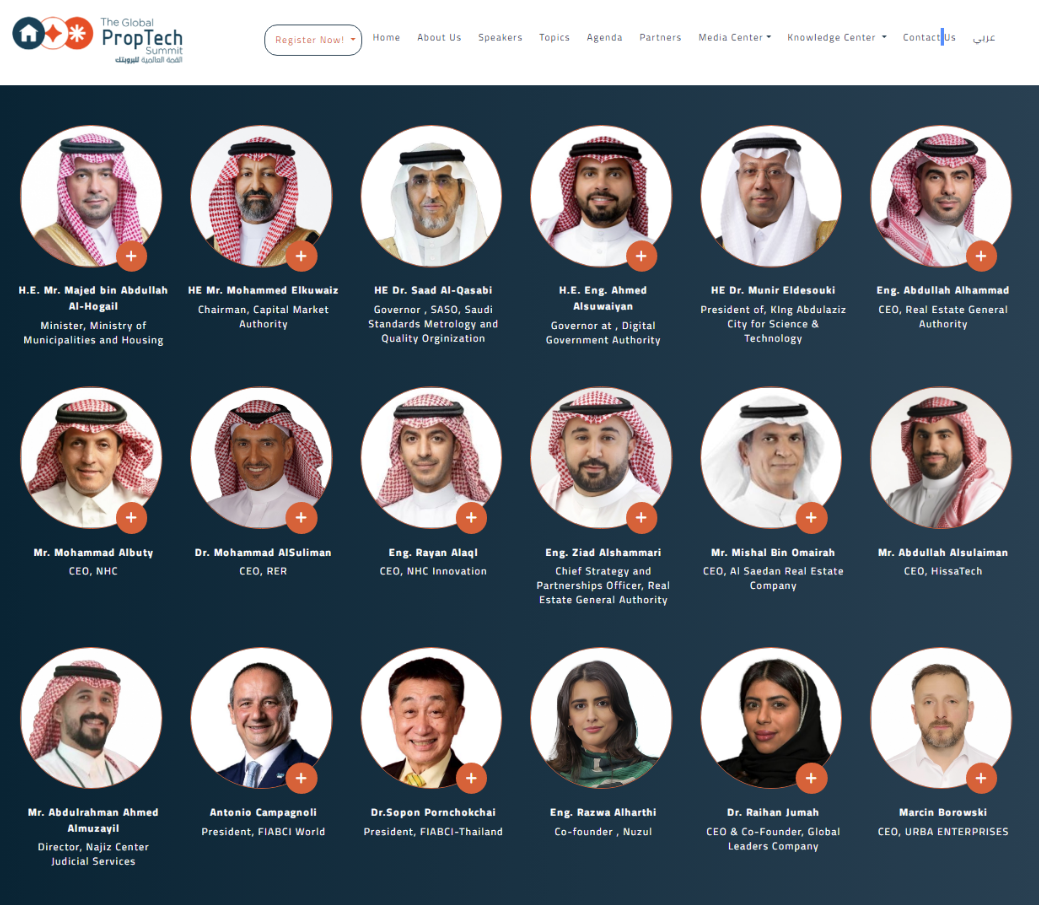The width and height of the screenshot is (1039, 905).
Task: Open Antonio Campagnoli's details with plus icon
Action: 301,778
